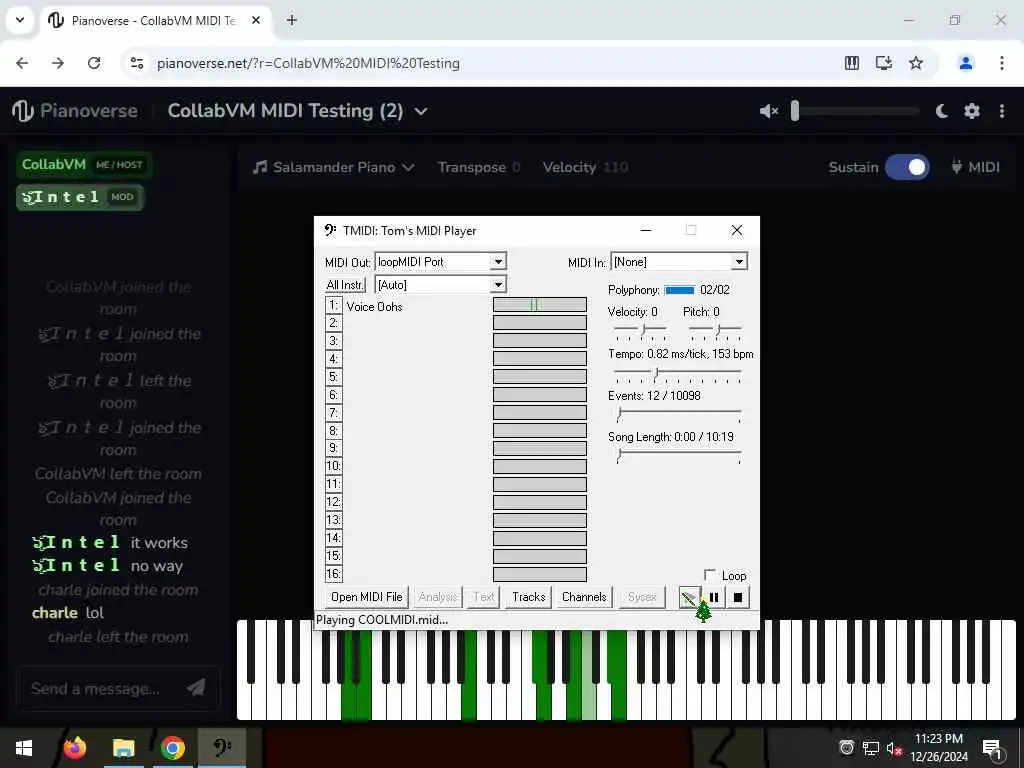Toggle channel 8 button in TMIDI
This screenshot has width=1024, height=768.
point(334,430)
